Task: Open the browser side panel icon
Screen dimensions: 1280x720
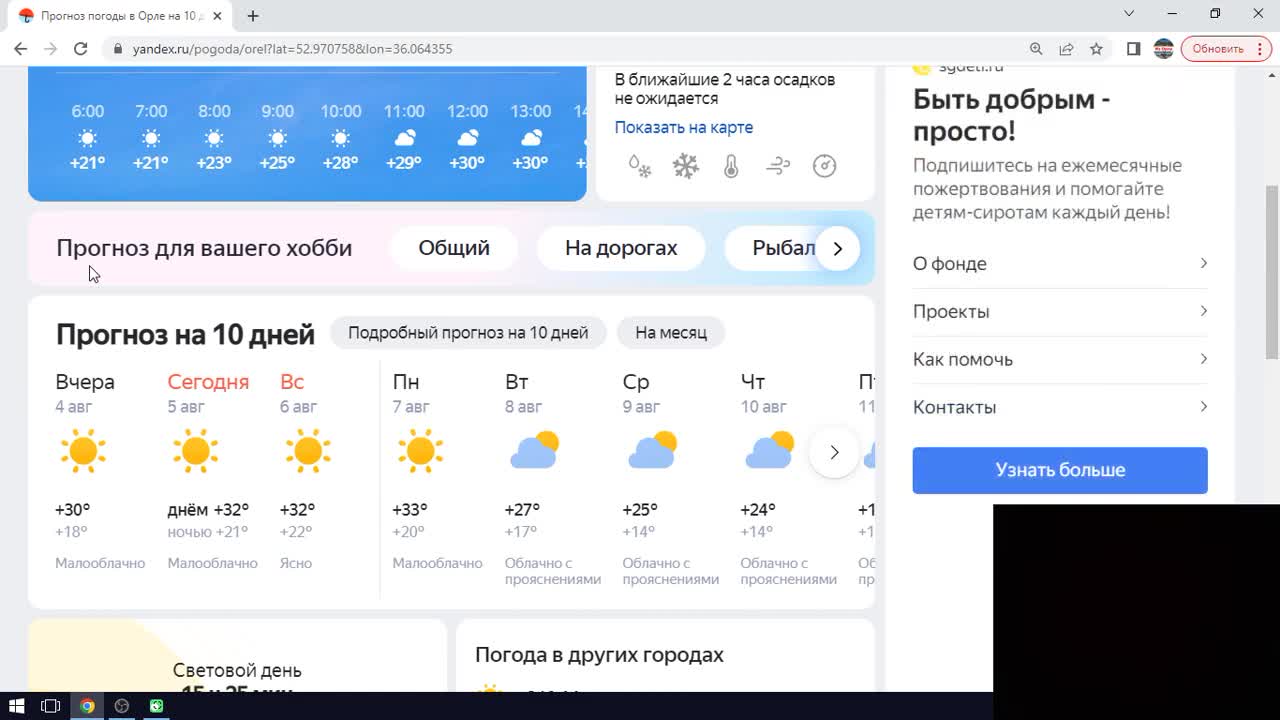Action: pyautogui.click(x=1133, y=48)
